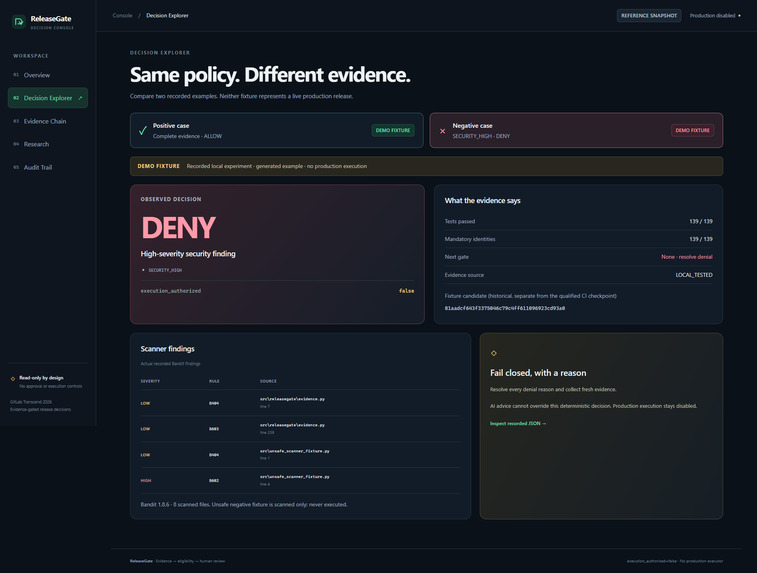Click the diamond icon above Fail closed
Image resolution: width=757 pixels, height=573 pixels.
pyautogui.click(x=493, y=353)
